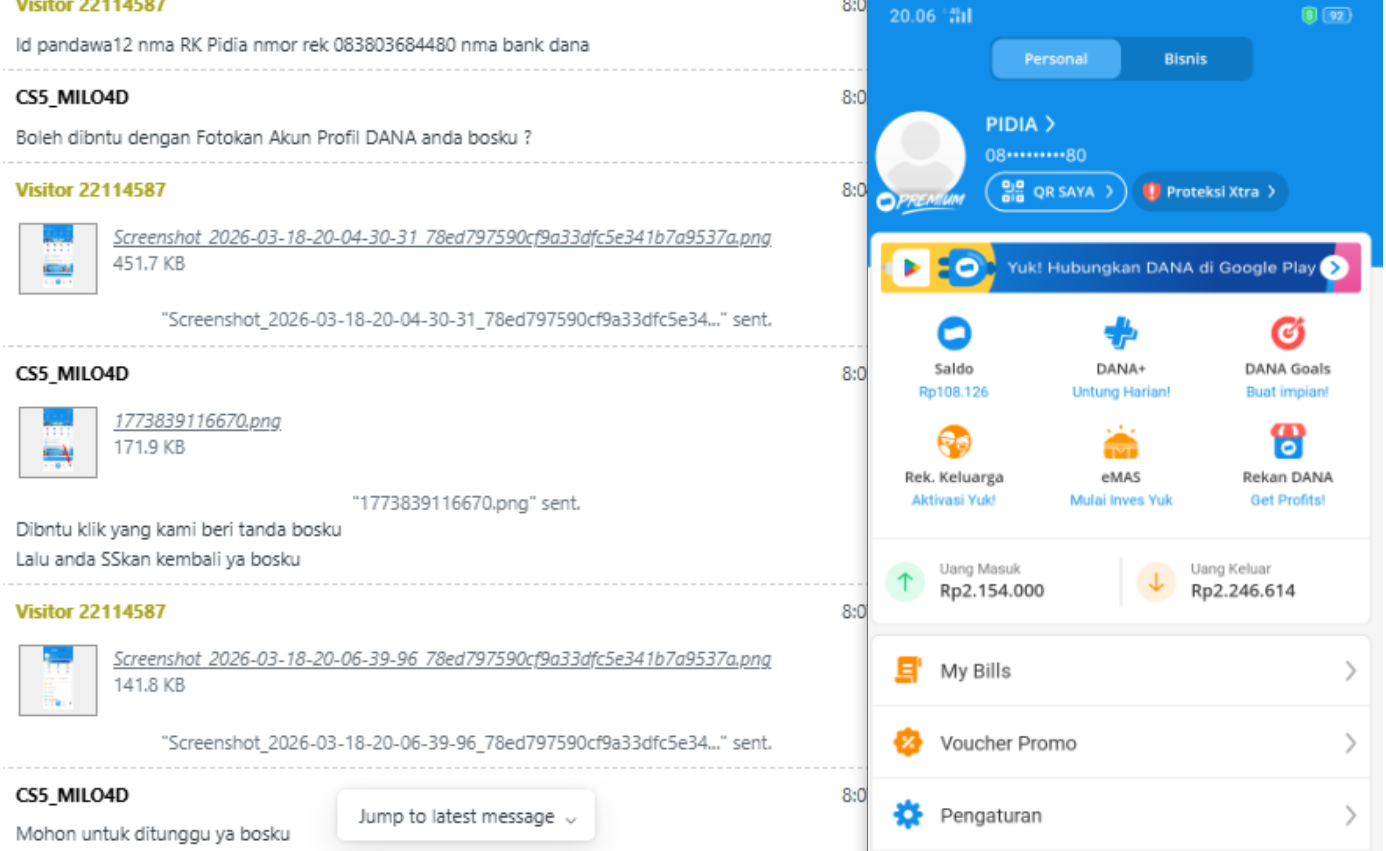The image size is (1386, 851).
Task: Open thumbnail of the 141.8 KB screenshot
Action: (58, 680)
